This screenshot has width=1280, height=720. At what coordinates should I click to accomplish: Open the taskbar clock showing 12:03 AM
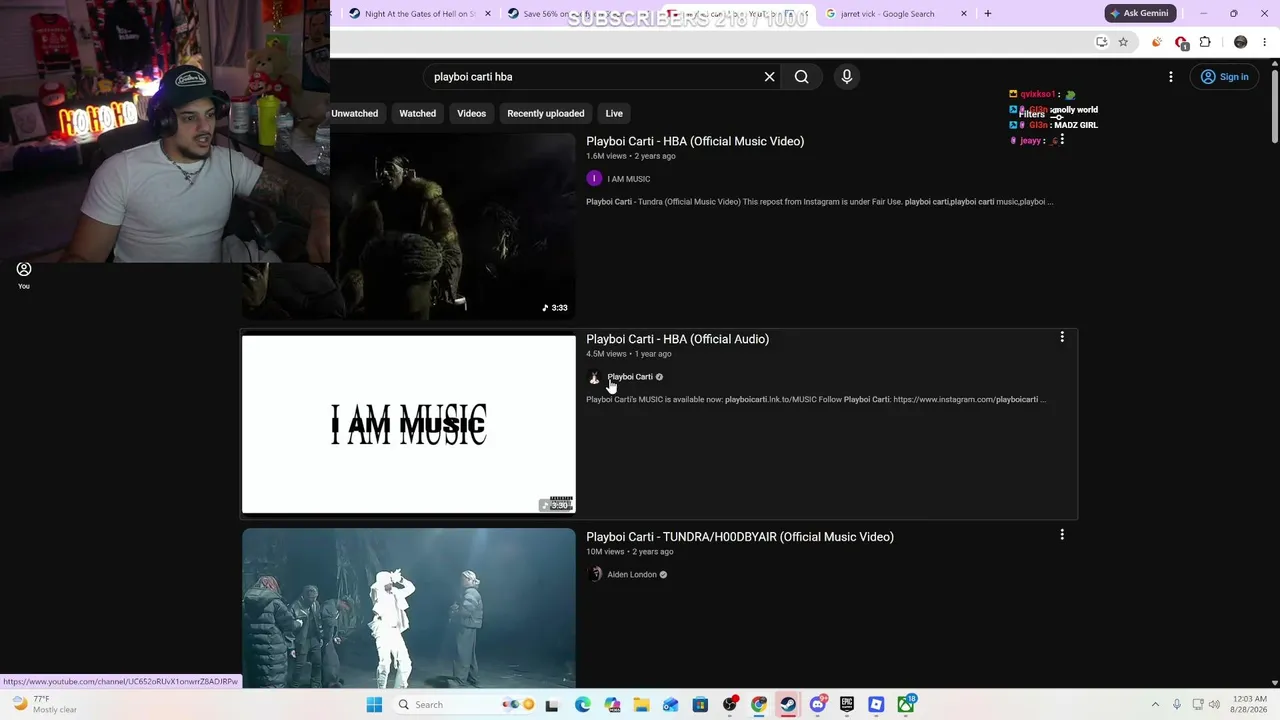coord(1250,705)
